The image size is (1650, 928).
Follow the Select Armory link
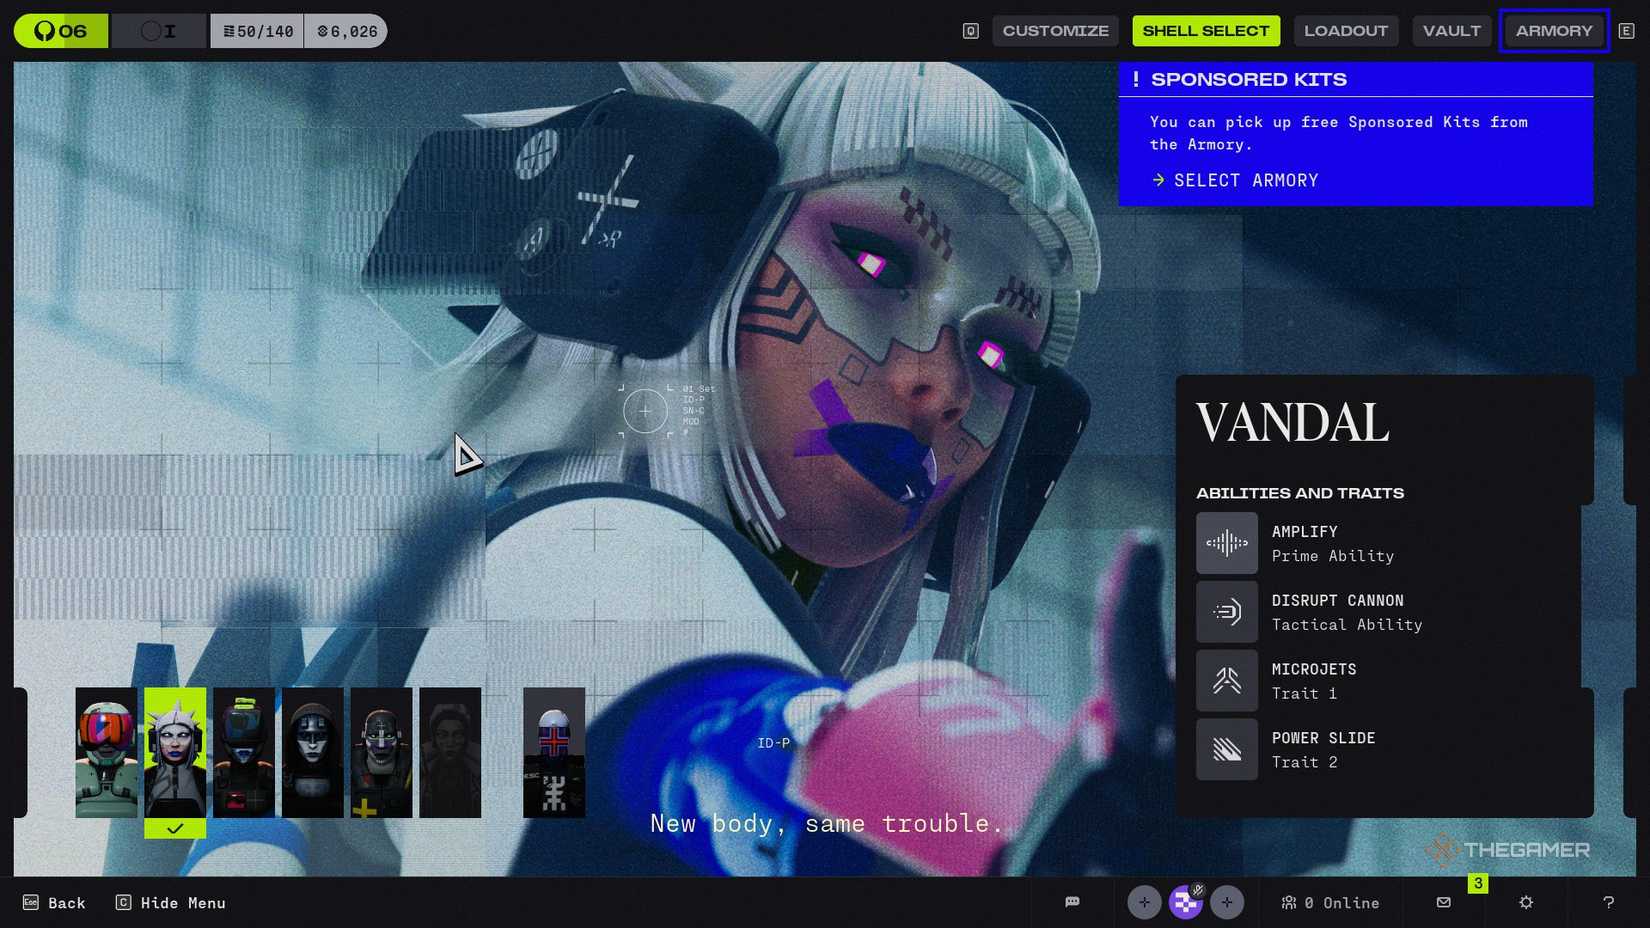[x=1234, y=180]
